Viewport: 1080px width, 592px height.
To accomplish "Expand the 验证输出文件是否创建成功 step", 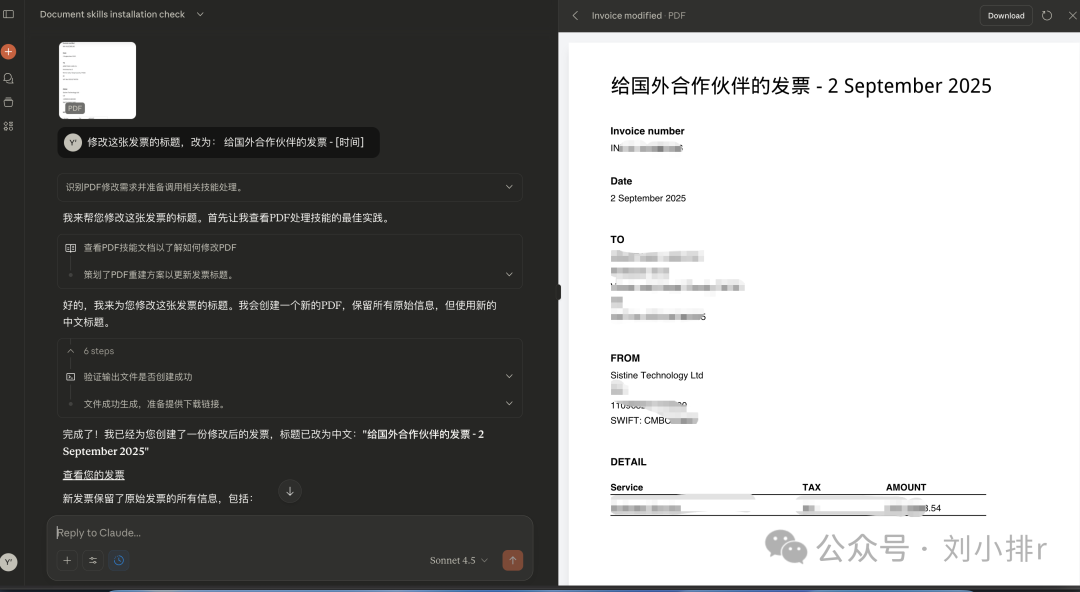I will [509, 377].
